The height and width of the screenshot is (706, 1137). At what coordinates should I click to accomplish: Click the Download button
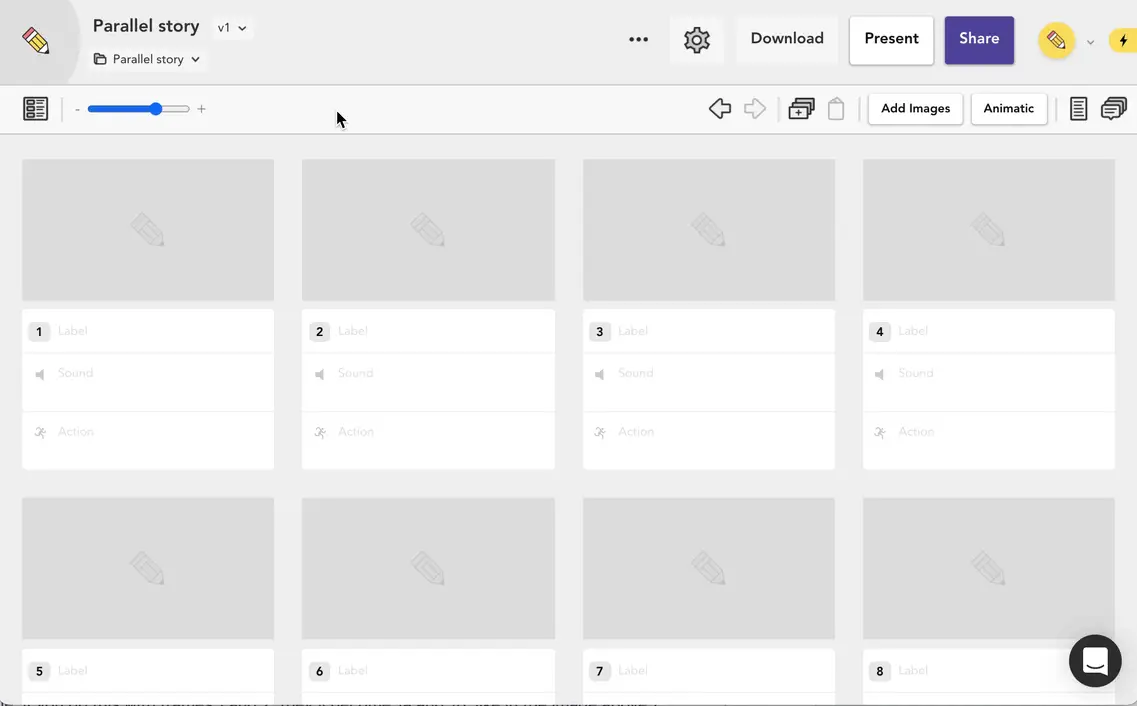(x=787, y=38)
